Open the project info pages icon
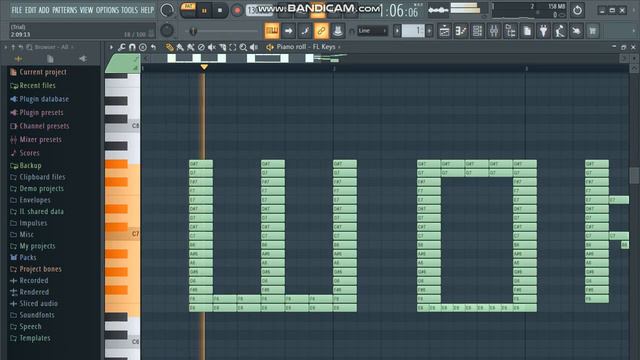The height and width of the screenshot is (360, 640). point(527,31)
